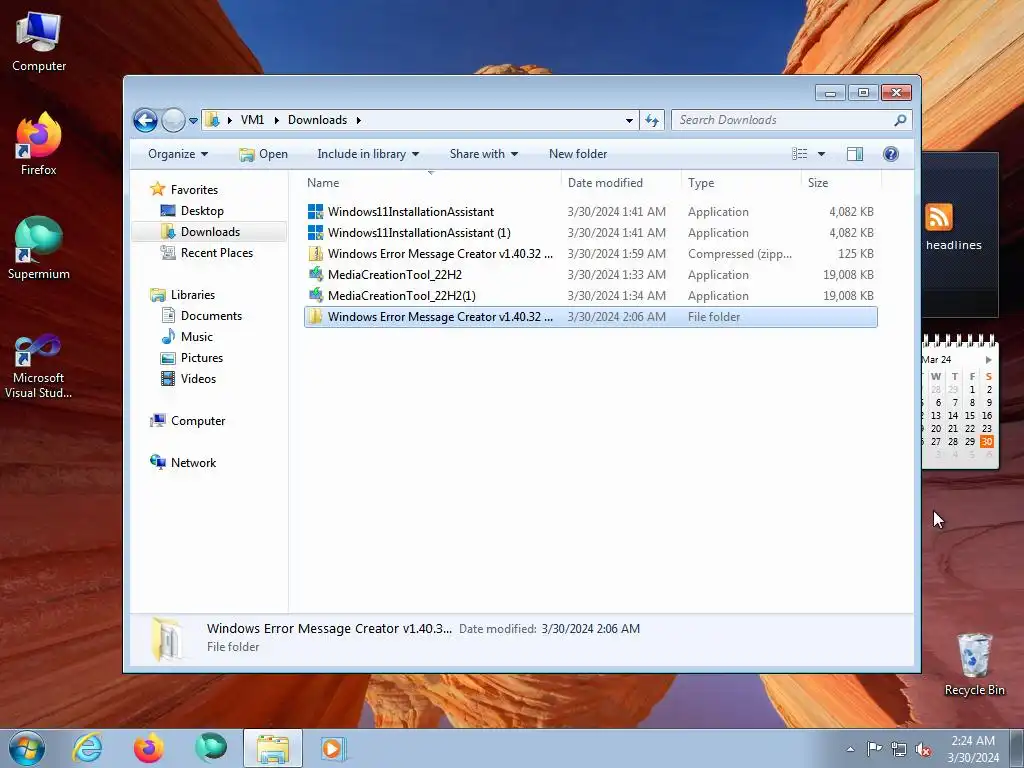Image resolution: width=1024 pixels, height=768 pixels.
Task: Select the Windows11InstallationAssistant file icon
Action: (x=315, y=212)
